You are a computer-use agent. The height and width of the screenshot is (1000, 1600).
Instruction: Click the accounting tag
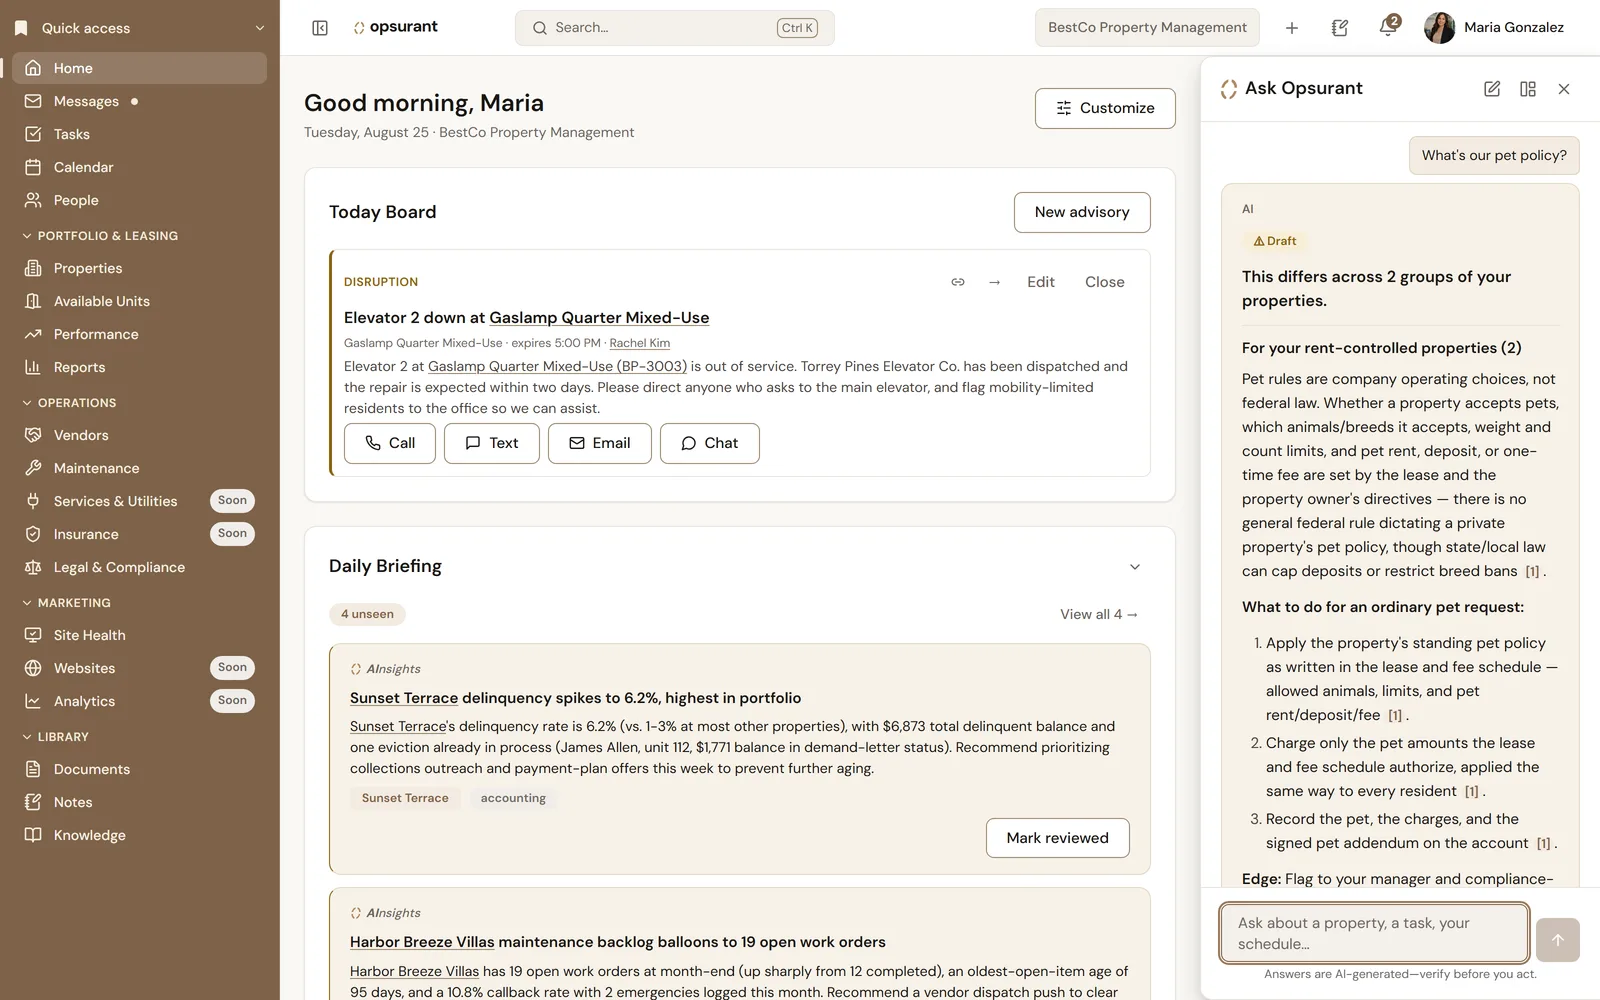click(x=513, y=798)
